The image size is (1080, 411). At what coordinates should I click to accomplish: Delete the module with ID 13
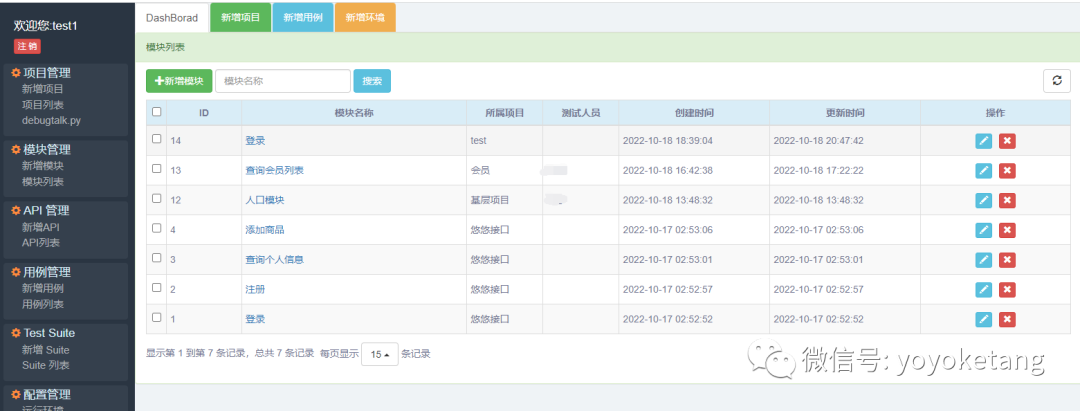pos(1007,171)
